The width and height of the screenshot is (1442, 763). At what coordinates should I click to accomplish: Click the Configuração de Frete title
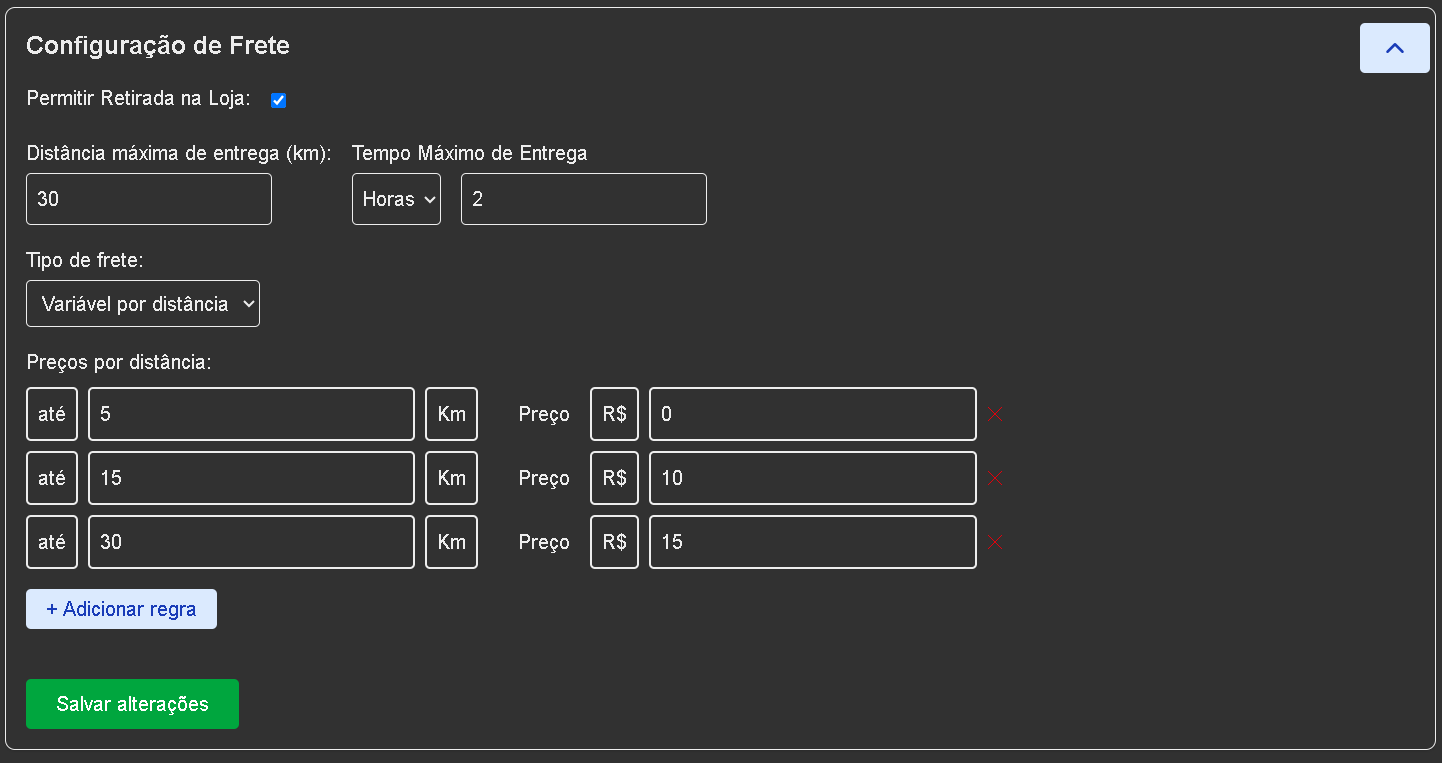point(157,45)
